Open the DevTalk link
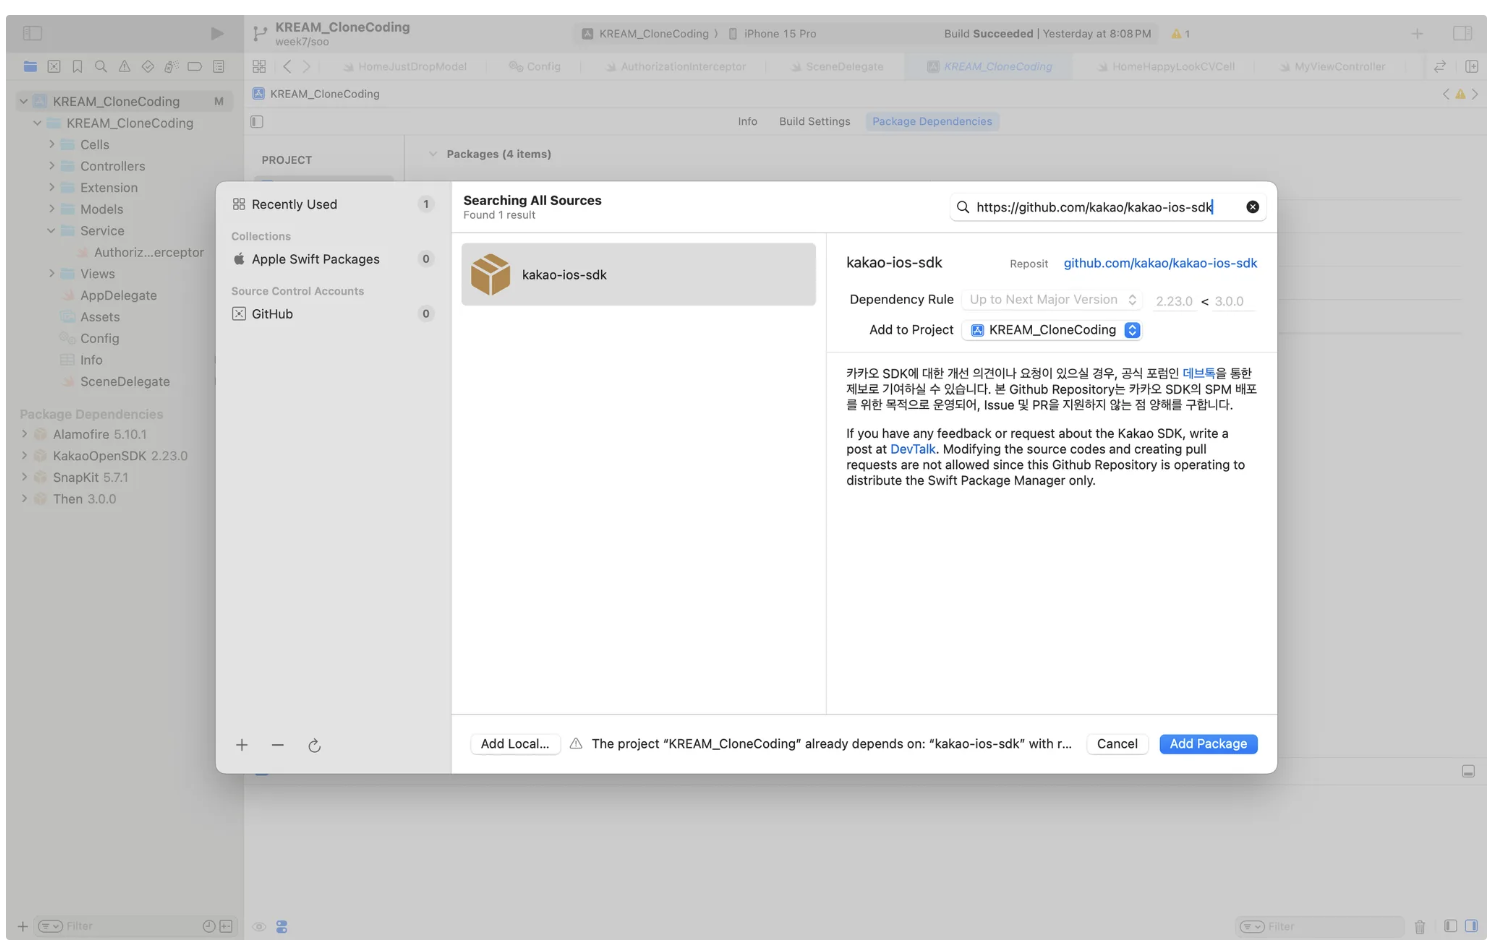This screenshot has width=1504, height=950. pos(913,449)
